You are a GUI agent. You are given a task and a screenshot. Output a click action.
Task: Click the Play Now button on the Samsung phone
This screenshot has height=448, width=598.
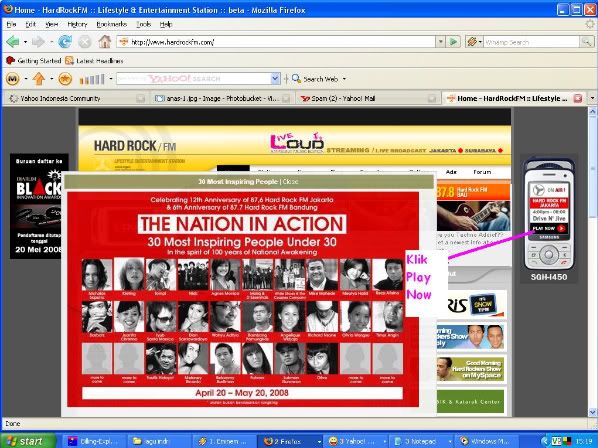548,228
